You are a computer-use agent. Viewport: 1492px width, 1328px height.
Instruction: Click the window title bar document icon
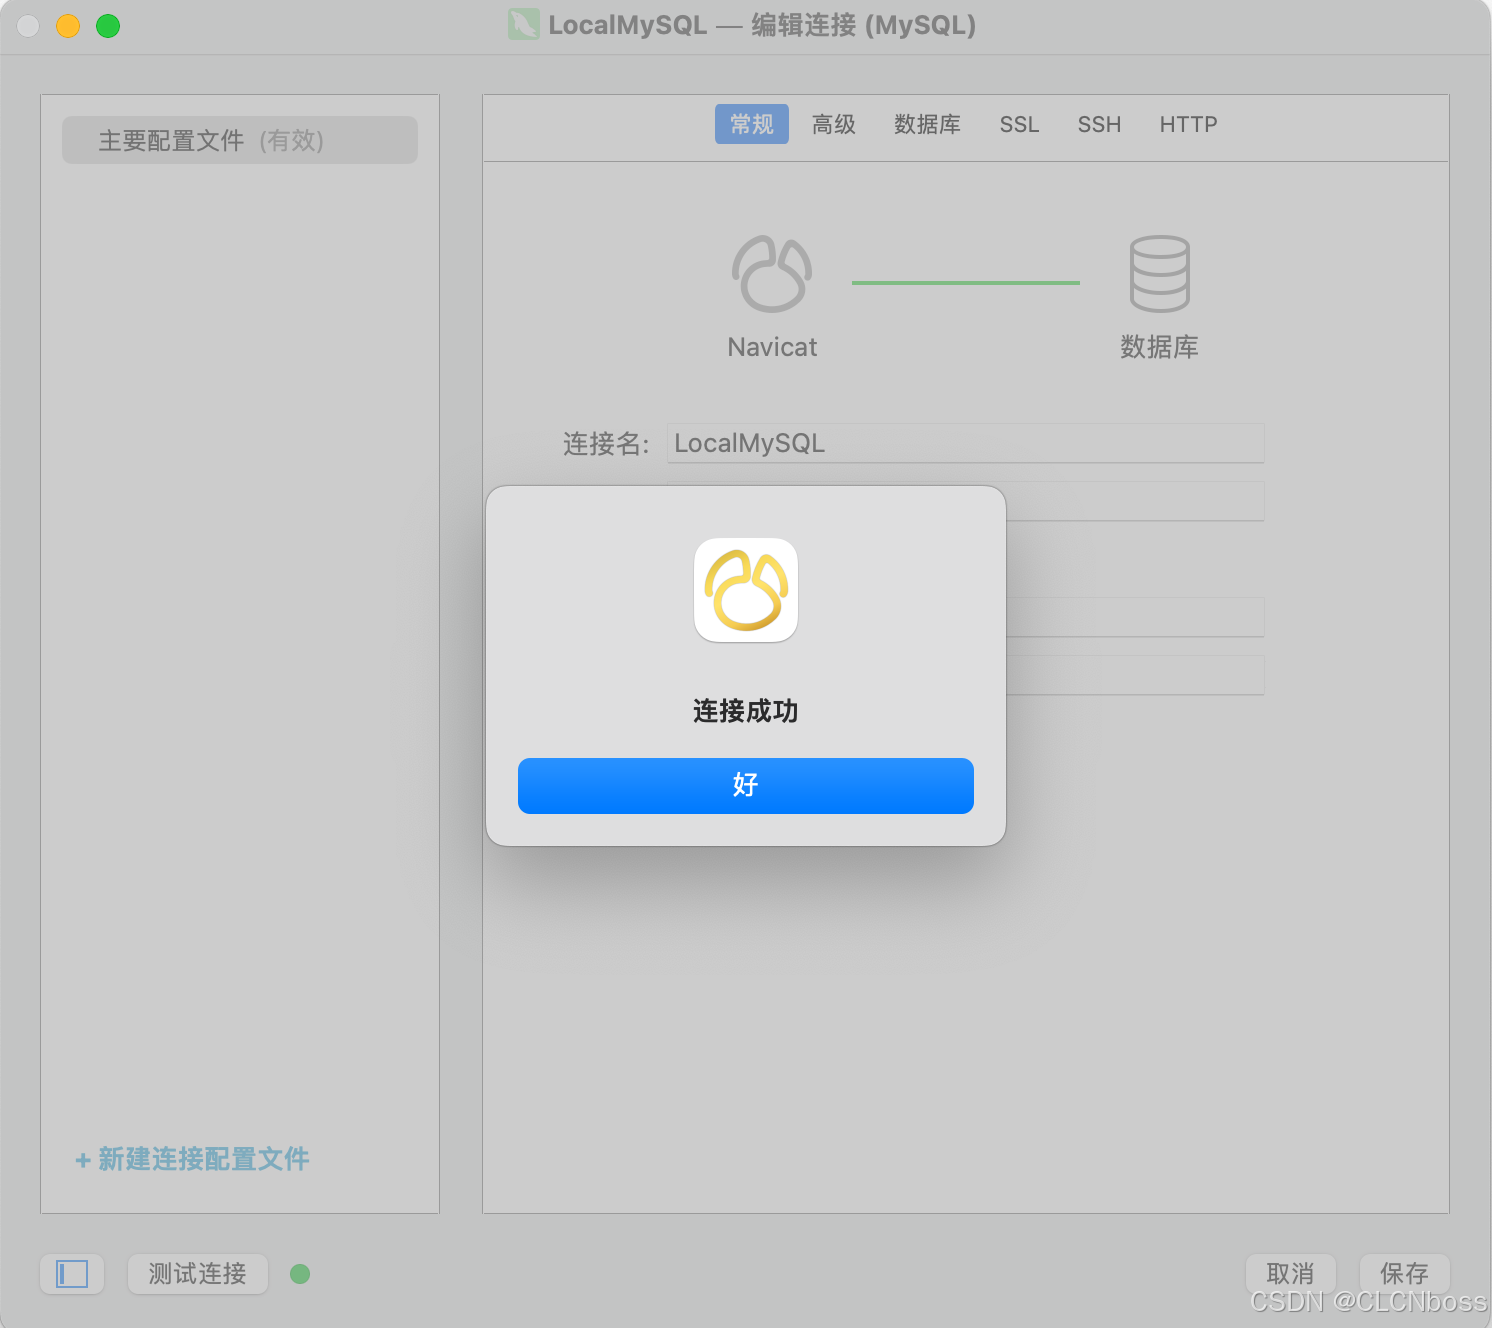pos(523,24)
